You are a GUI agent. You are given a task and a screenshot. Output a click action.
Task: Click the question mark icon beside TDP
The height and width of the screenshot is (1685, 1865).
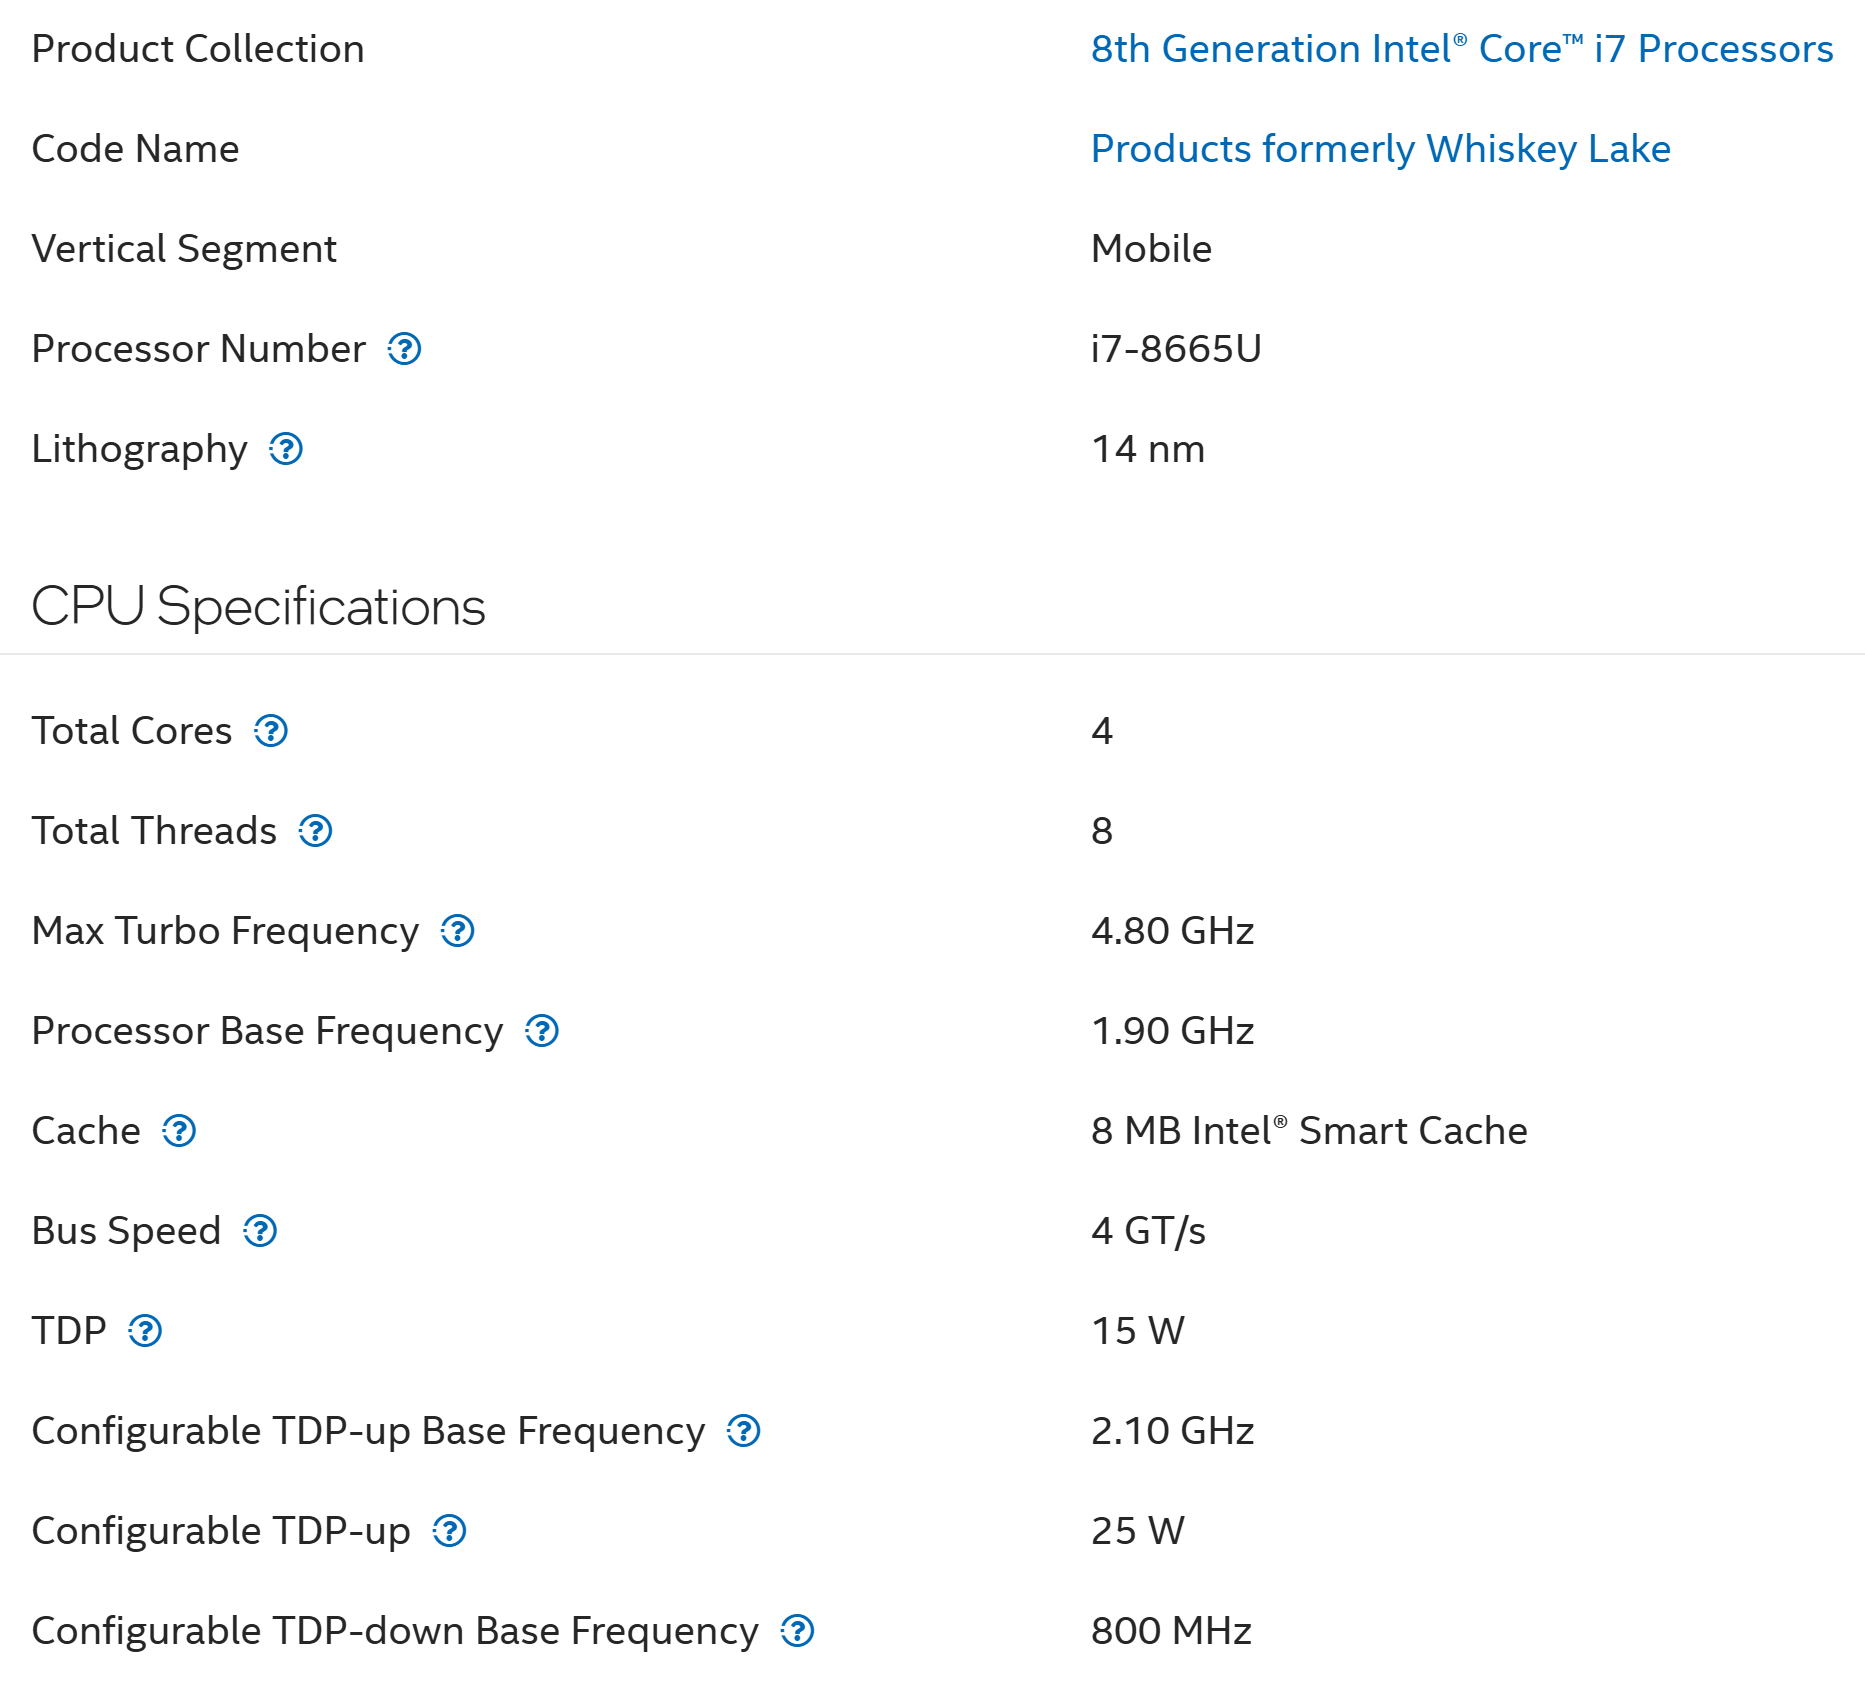point(146,1331)
